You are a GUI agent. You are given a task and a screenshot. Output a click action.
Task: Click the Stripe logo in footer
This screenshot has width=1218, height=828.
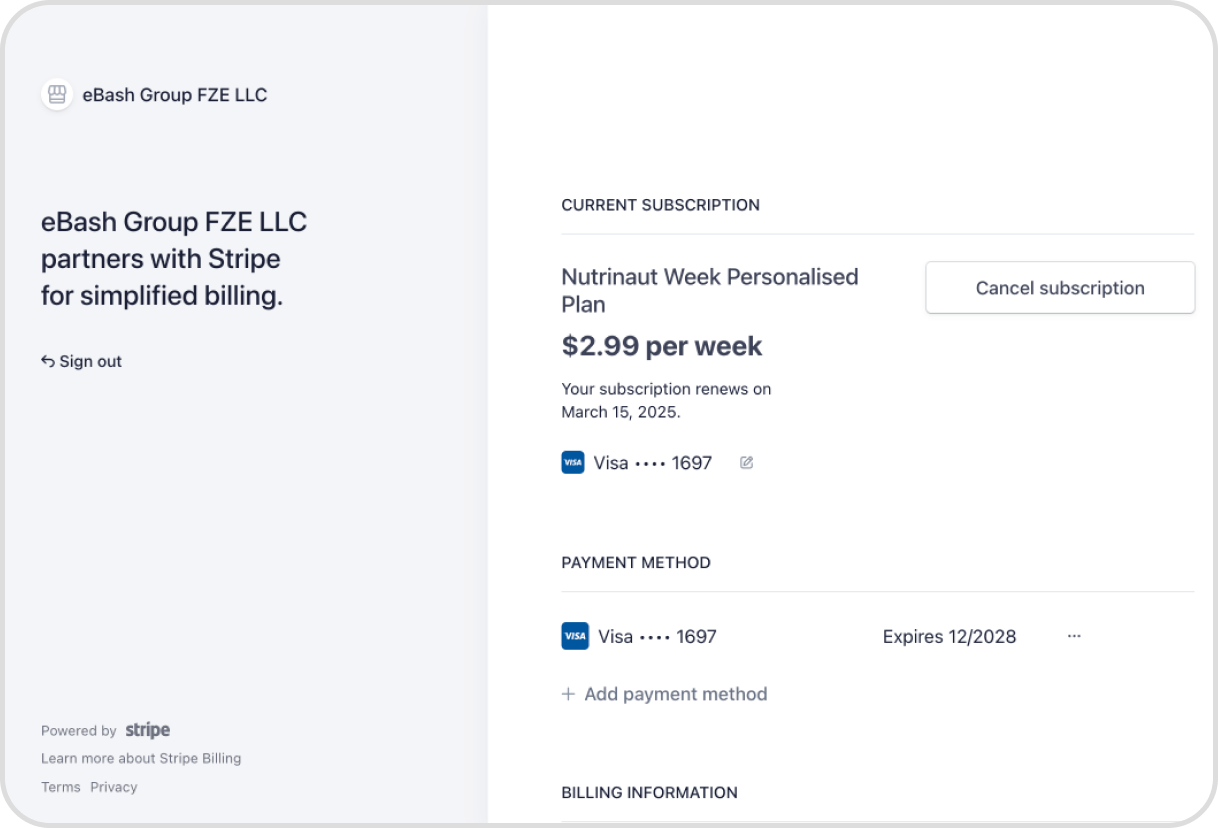[x=148, y=730]
